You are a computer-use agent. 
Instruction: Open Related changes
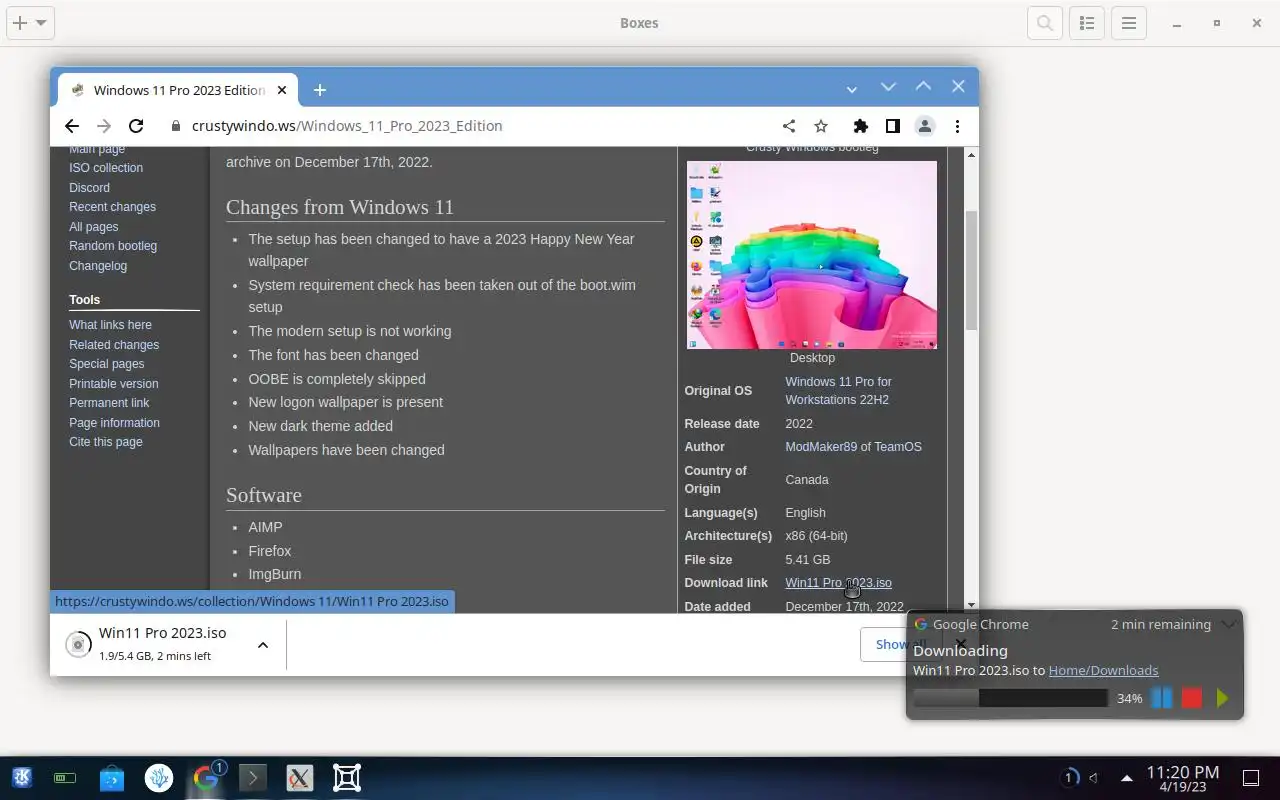[x=114, y=345]
